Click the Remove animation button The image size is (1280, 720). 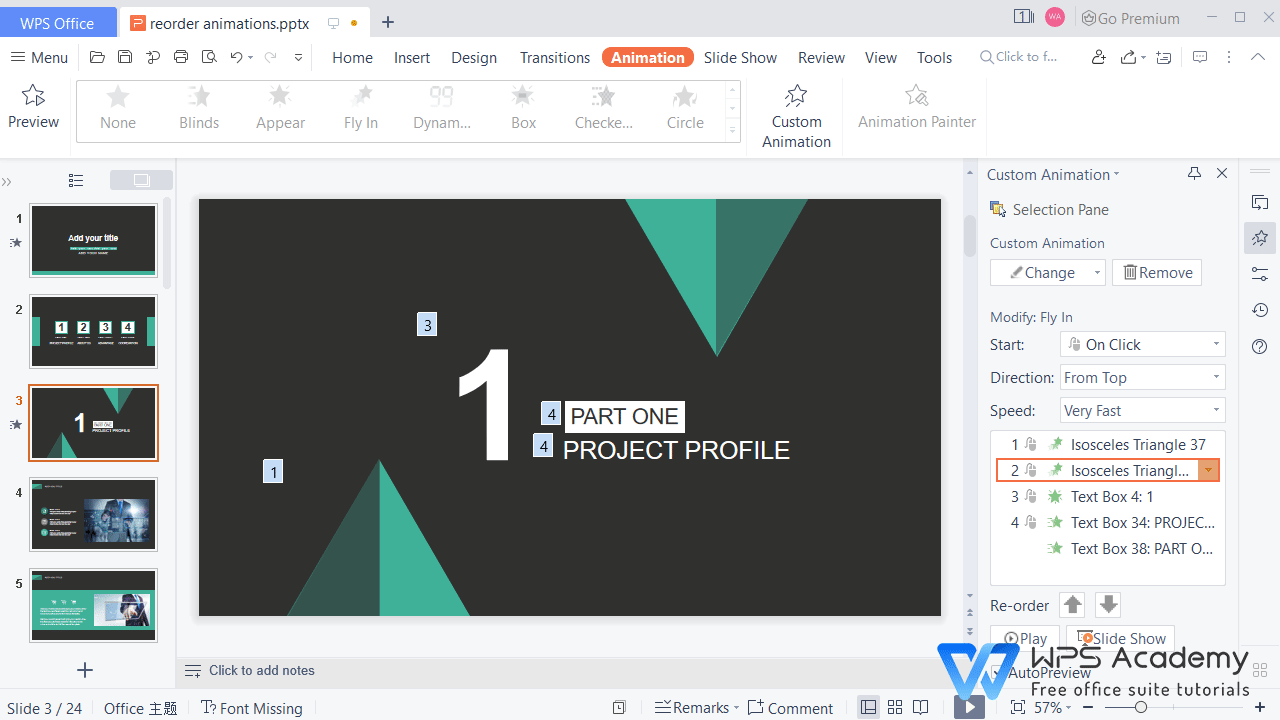tap(1156, 271)
